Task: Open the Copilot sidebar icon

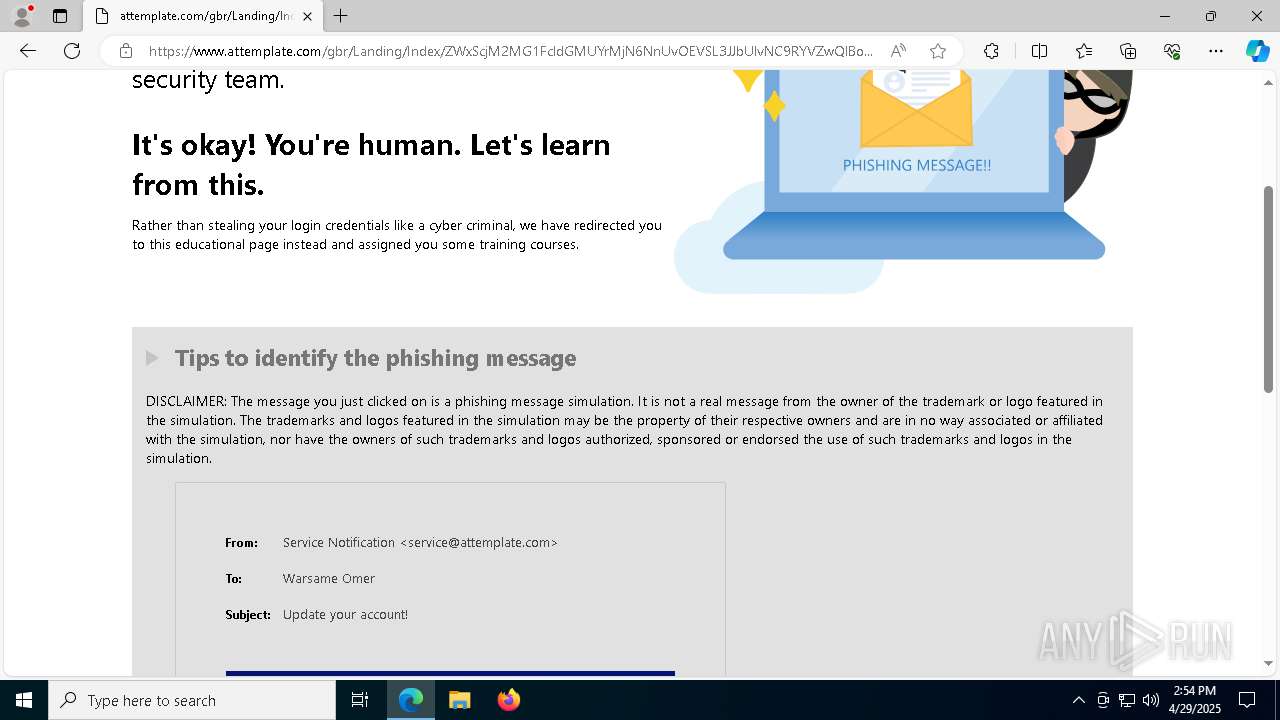Action: [x=1257, y=51]
